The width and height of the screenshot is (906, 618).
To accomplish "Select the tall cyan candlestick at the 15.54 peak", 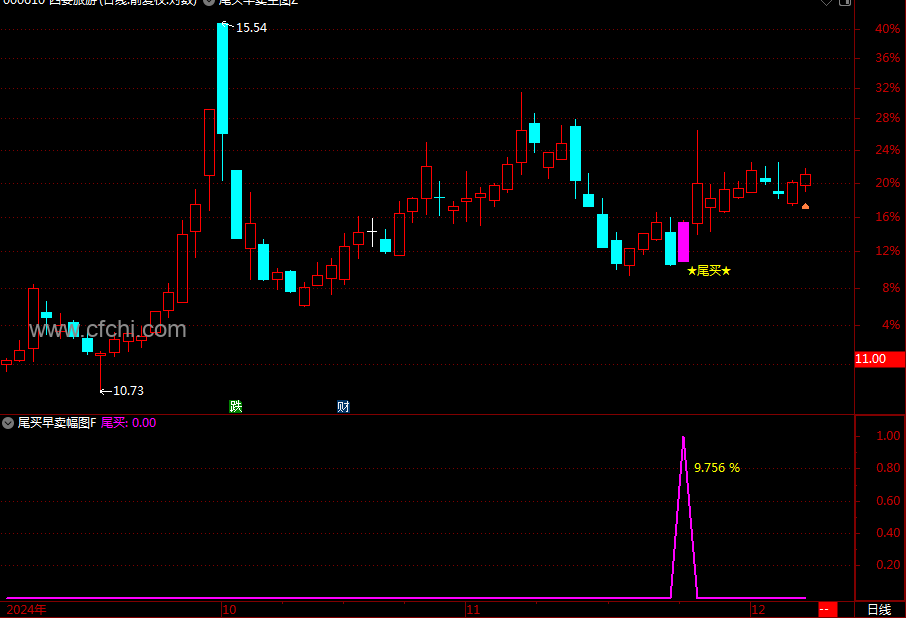I will click(222, 79).
